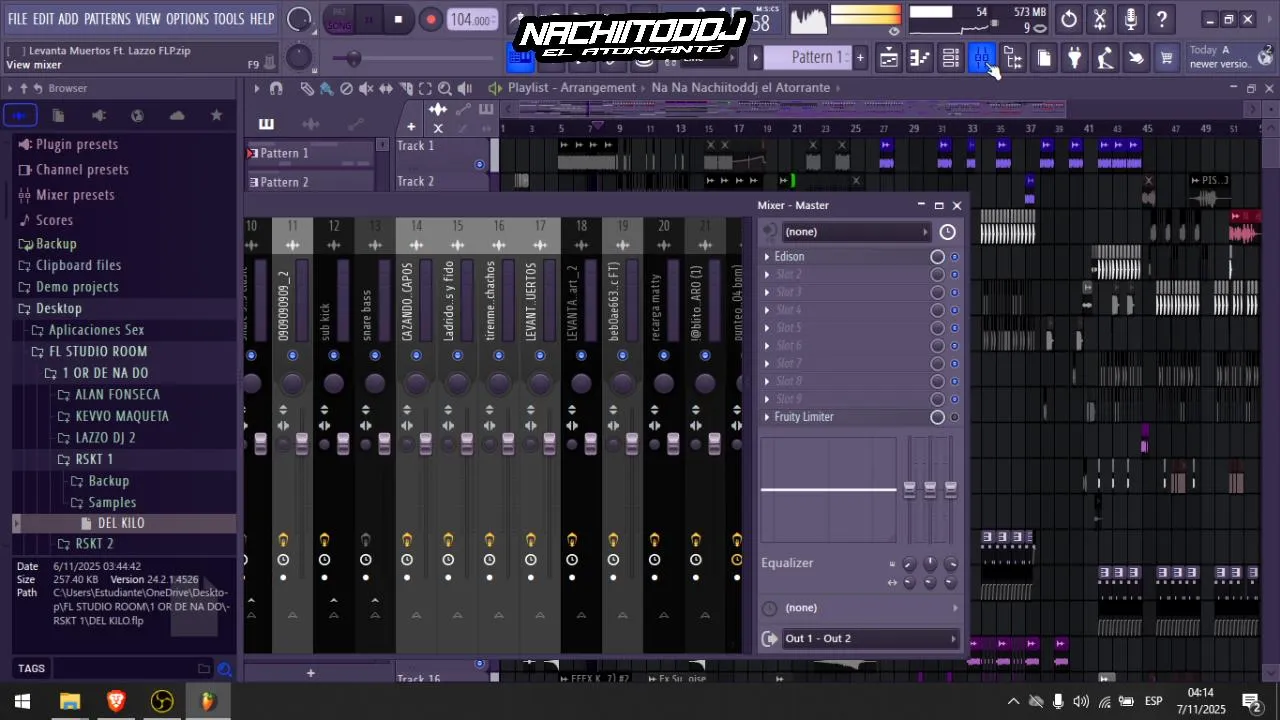Open the EDIT menu

pyautogui.click(x=43, y=19)
